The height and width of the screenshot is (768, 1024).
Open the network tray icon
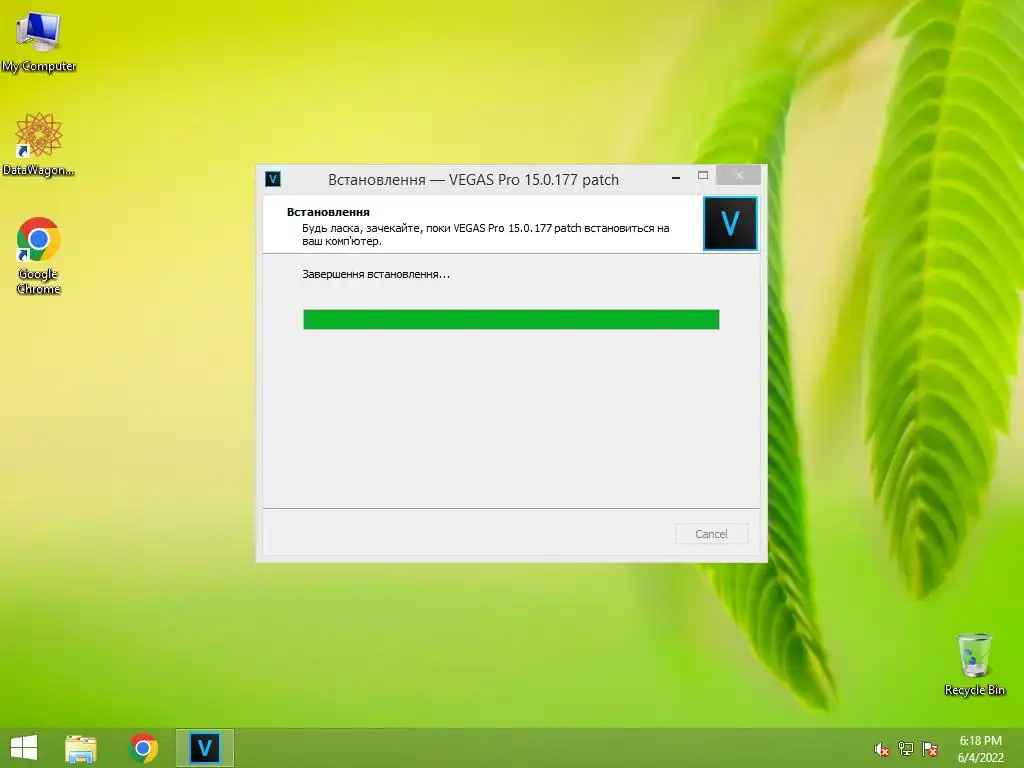(x=905, y=749)
